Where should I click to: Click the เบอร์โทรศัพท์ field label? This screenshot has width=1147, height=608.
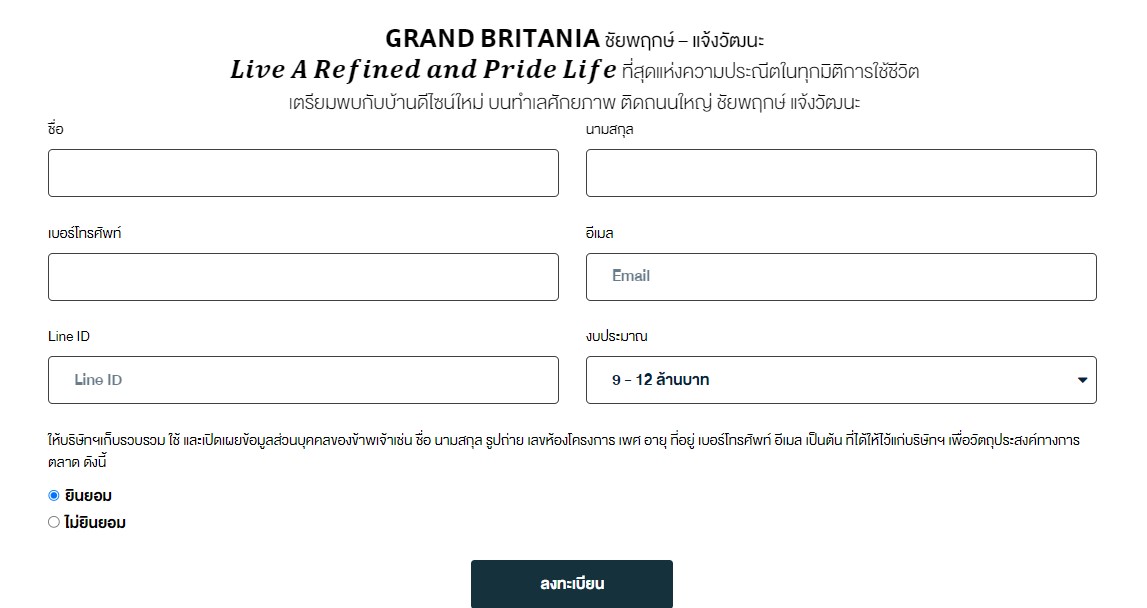84,233
